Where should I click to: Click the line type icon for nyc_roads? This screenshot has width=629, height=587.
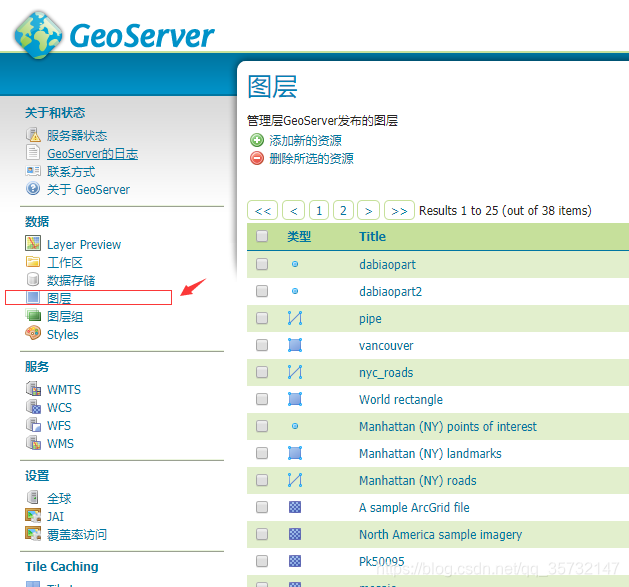(x=295, y=372)
